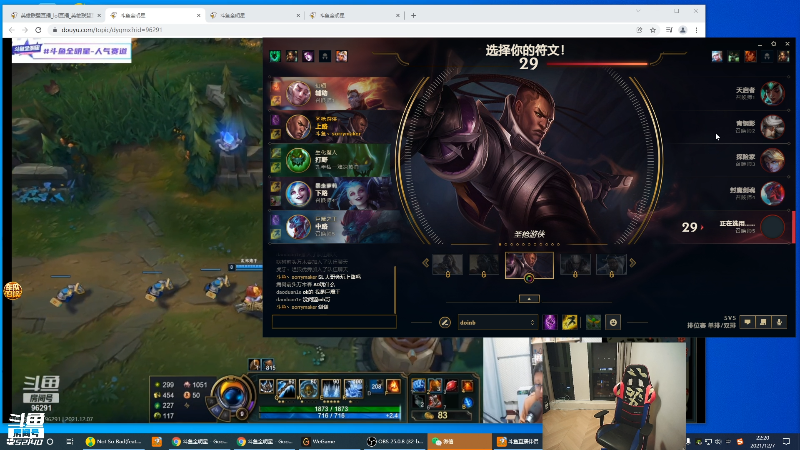Open the Douyu streaming companion taskbar button
800x450 pixels.
(x=517, y=441)
